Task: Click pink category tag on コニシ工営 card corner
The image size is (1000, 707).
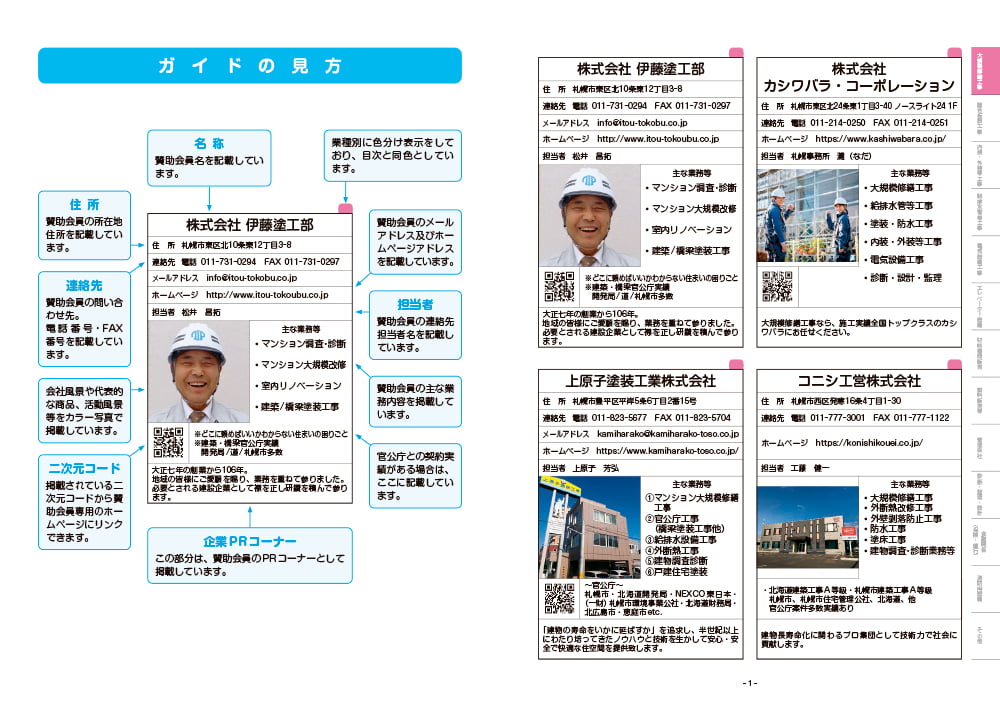Action: 954,365
